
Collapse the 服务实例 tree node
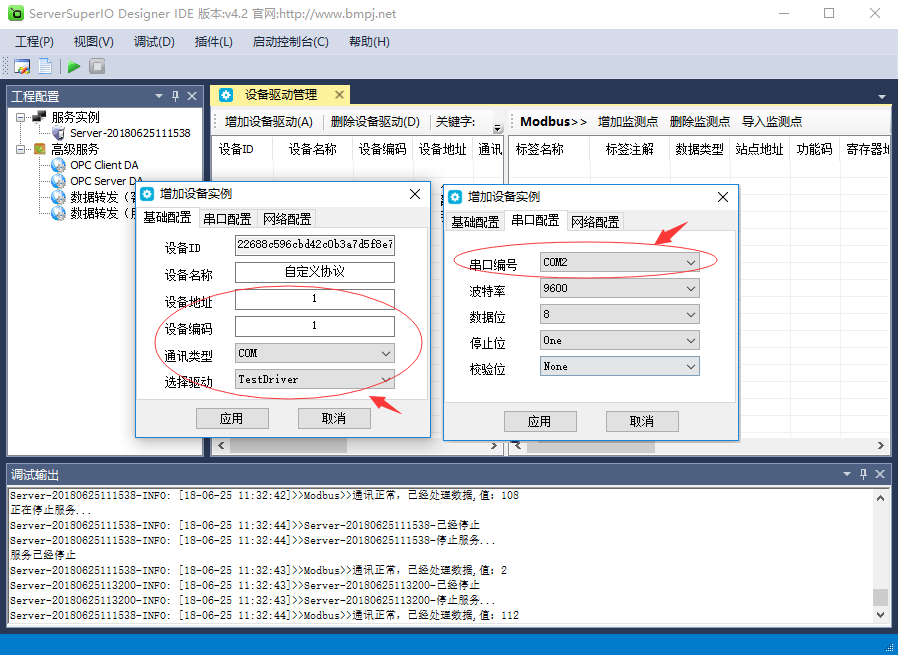[x=21, y=117]
